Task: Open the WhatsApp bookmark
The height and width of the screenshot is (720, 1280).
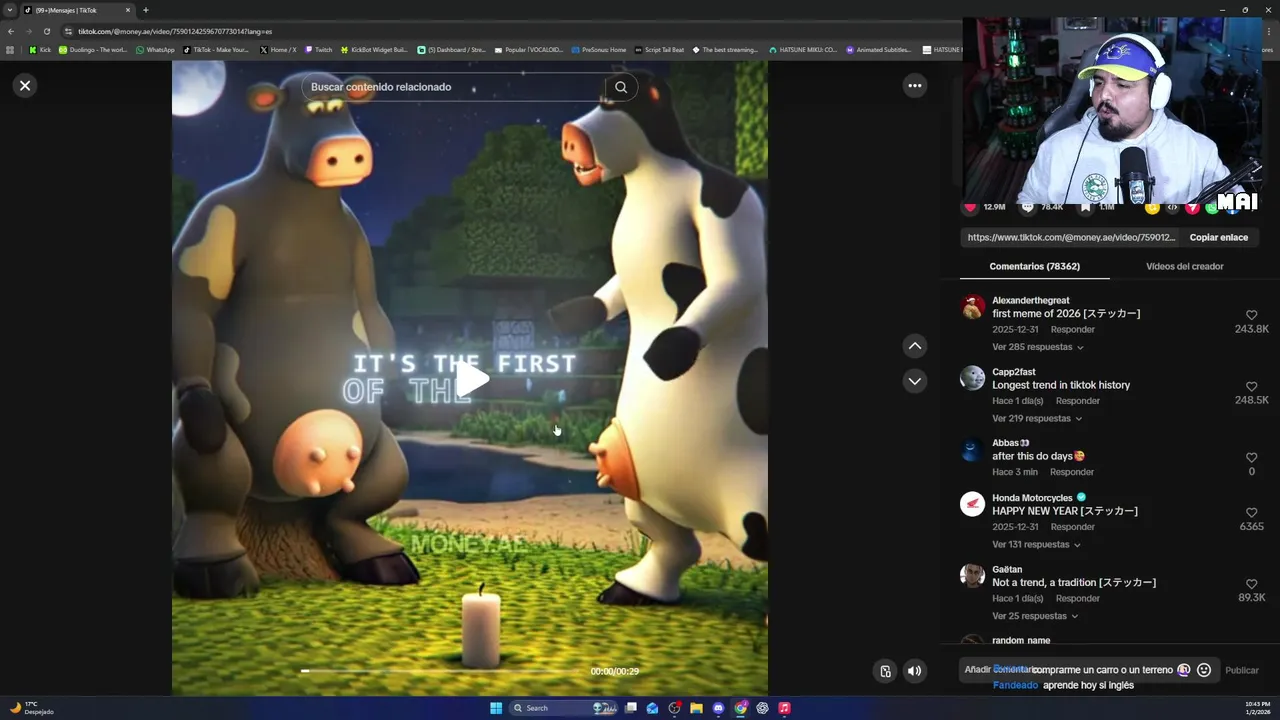Action: coord(154,49)
